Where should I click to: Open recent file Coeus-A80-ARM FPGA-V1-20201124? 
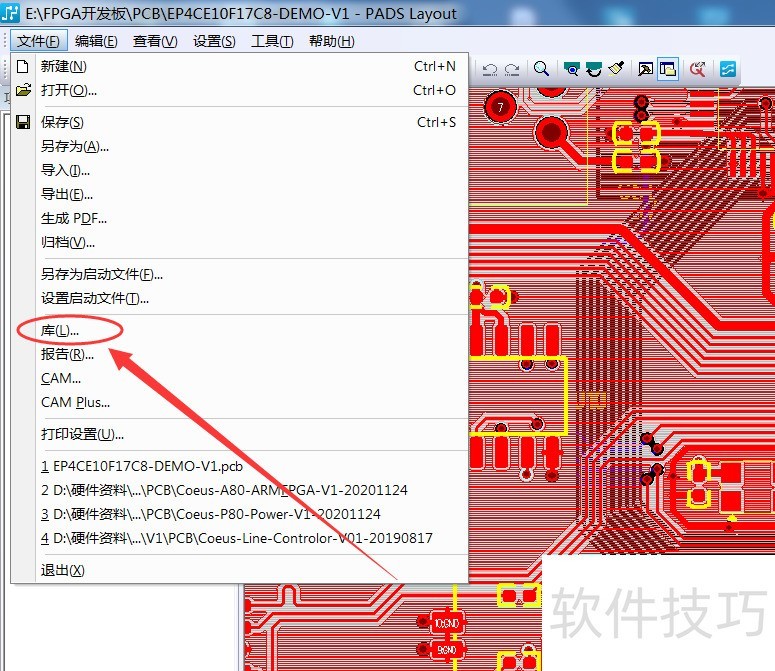[239, 490]
